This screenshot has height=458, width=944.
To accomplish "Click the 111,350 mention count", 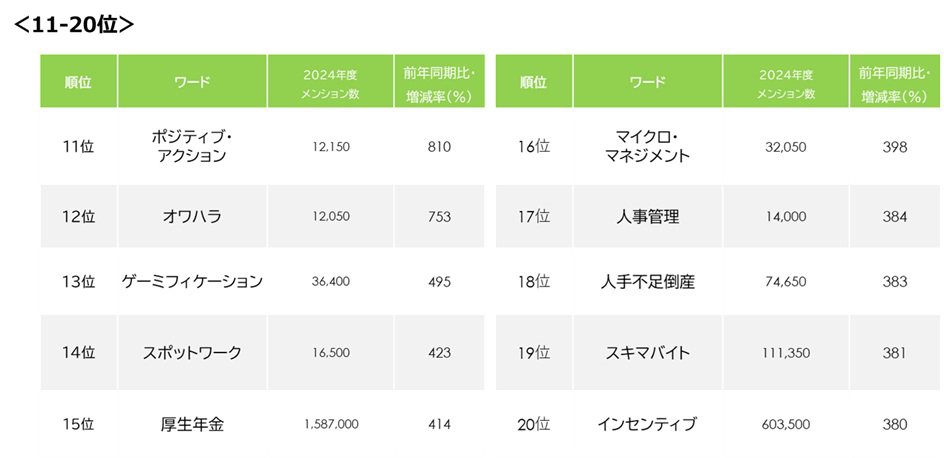I will pos(786,353).
